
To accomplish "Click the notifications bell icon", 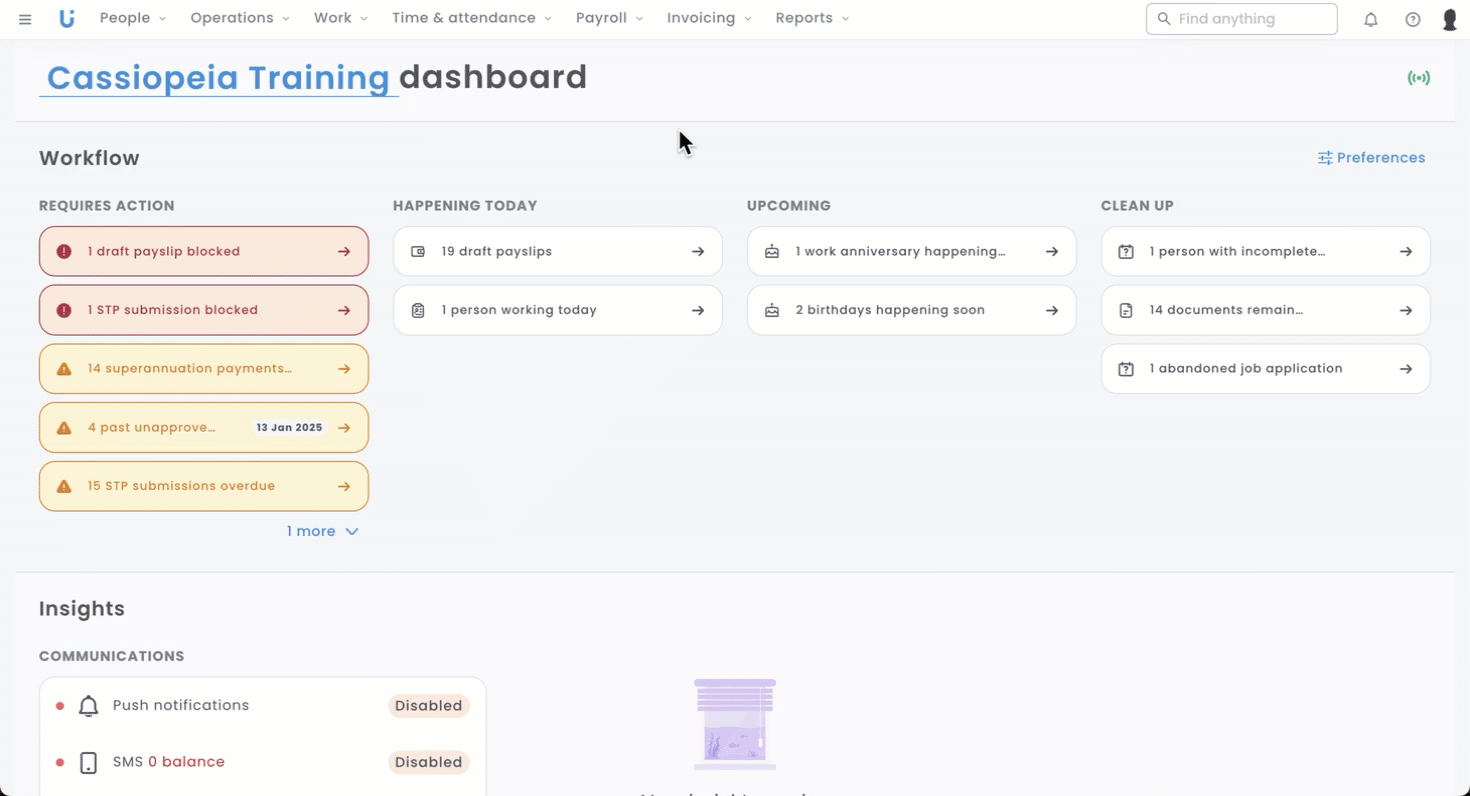I will (x=1371, y=19).
